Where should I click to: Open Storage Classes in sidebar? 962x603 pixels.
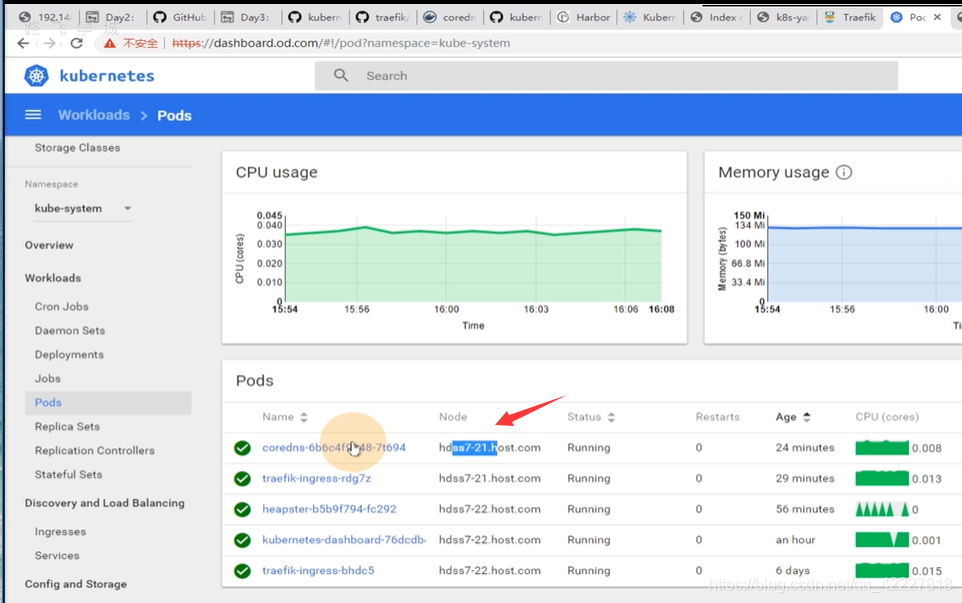tap(77, 147)
